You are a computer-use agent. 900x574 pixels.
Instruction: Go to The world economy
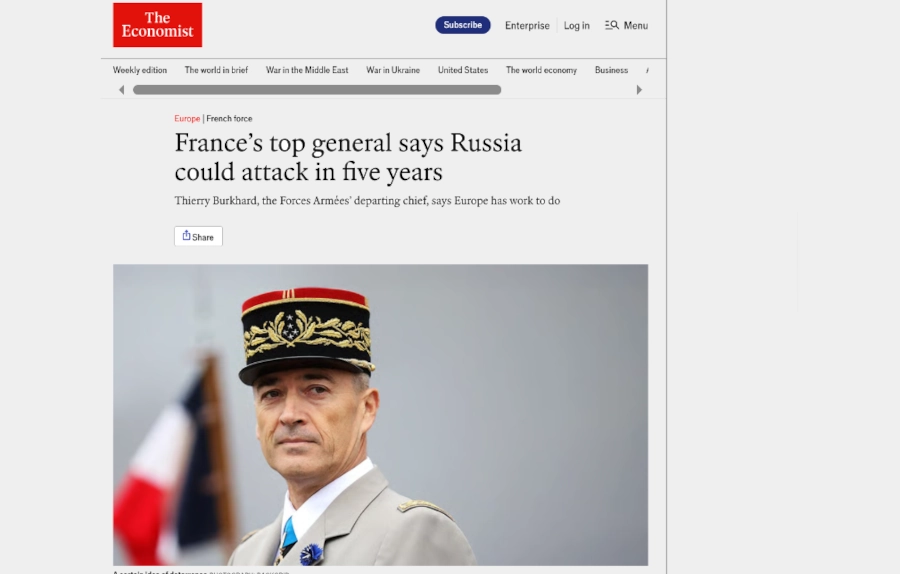(x=541, y=70)
